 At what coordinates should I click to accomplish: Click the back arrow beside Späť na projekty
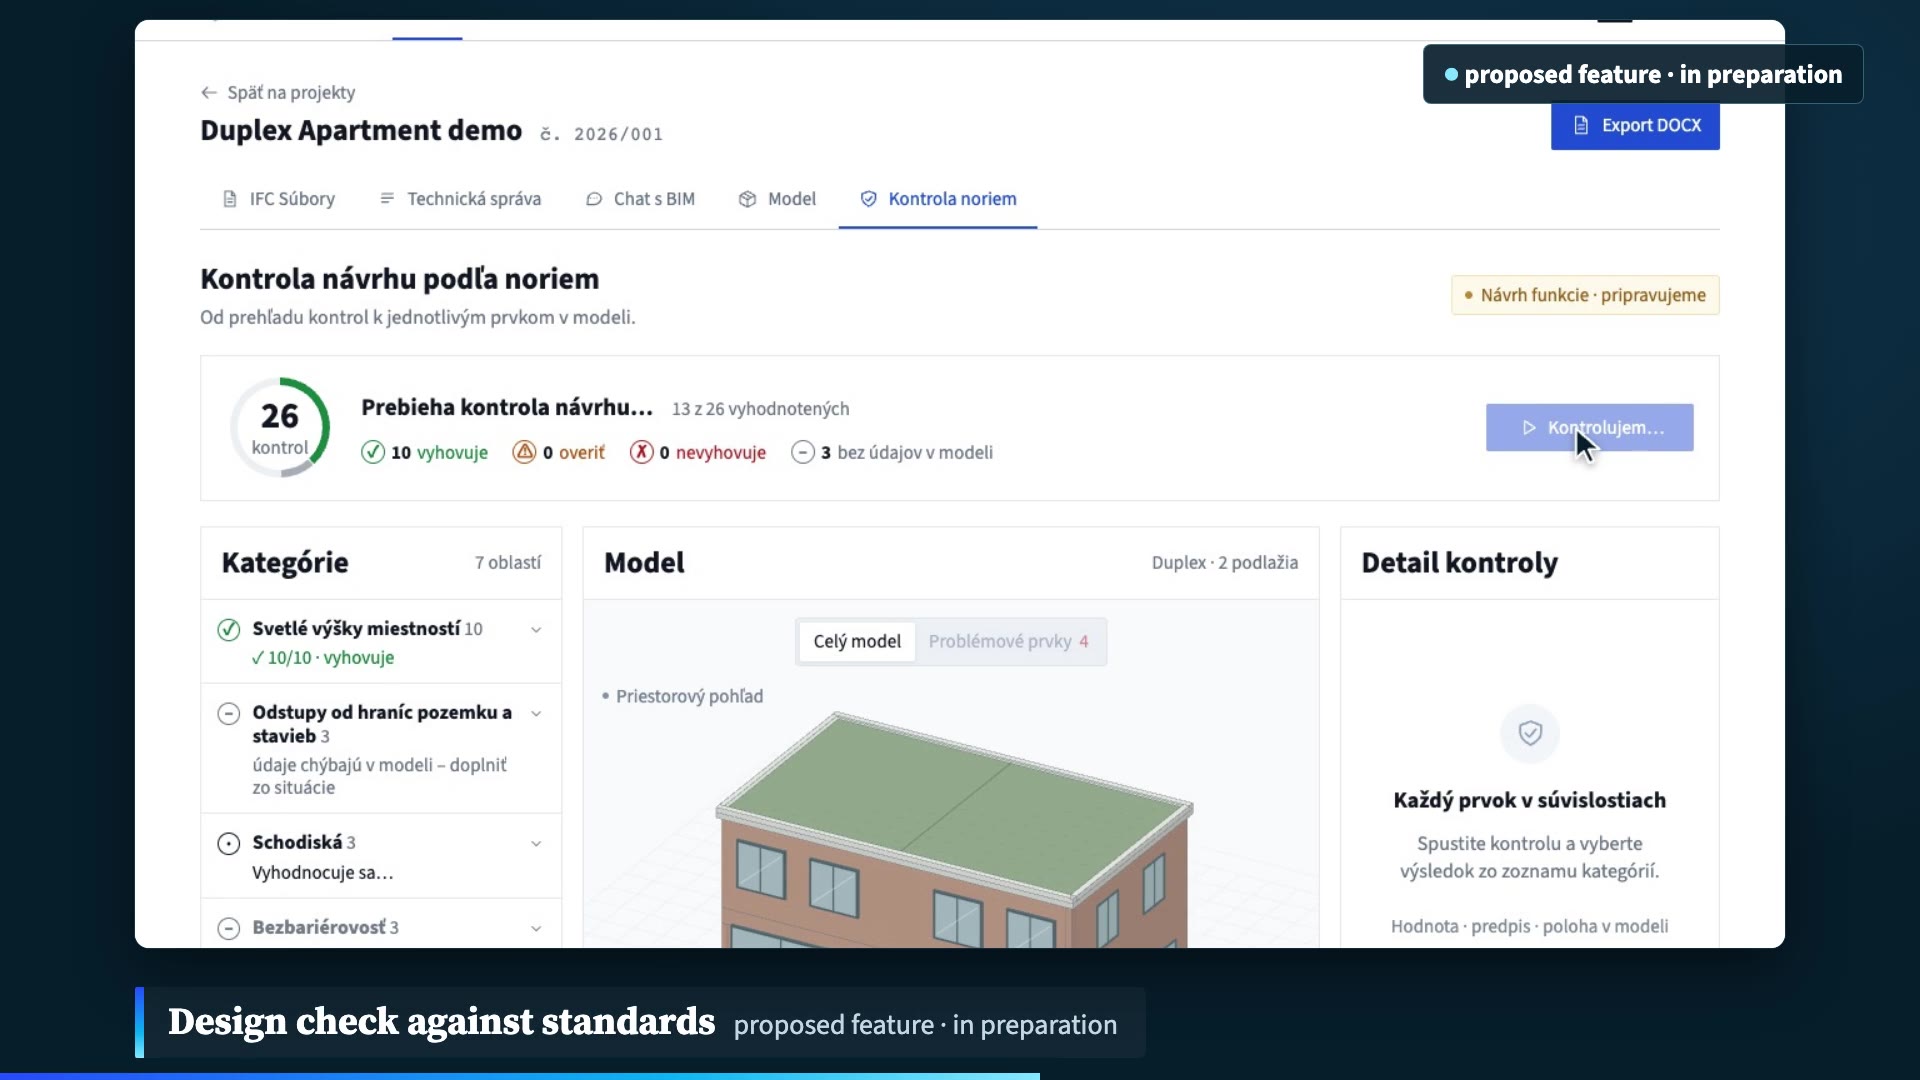tap(209, 92)
